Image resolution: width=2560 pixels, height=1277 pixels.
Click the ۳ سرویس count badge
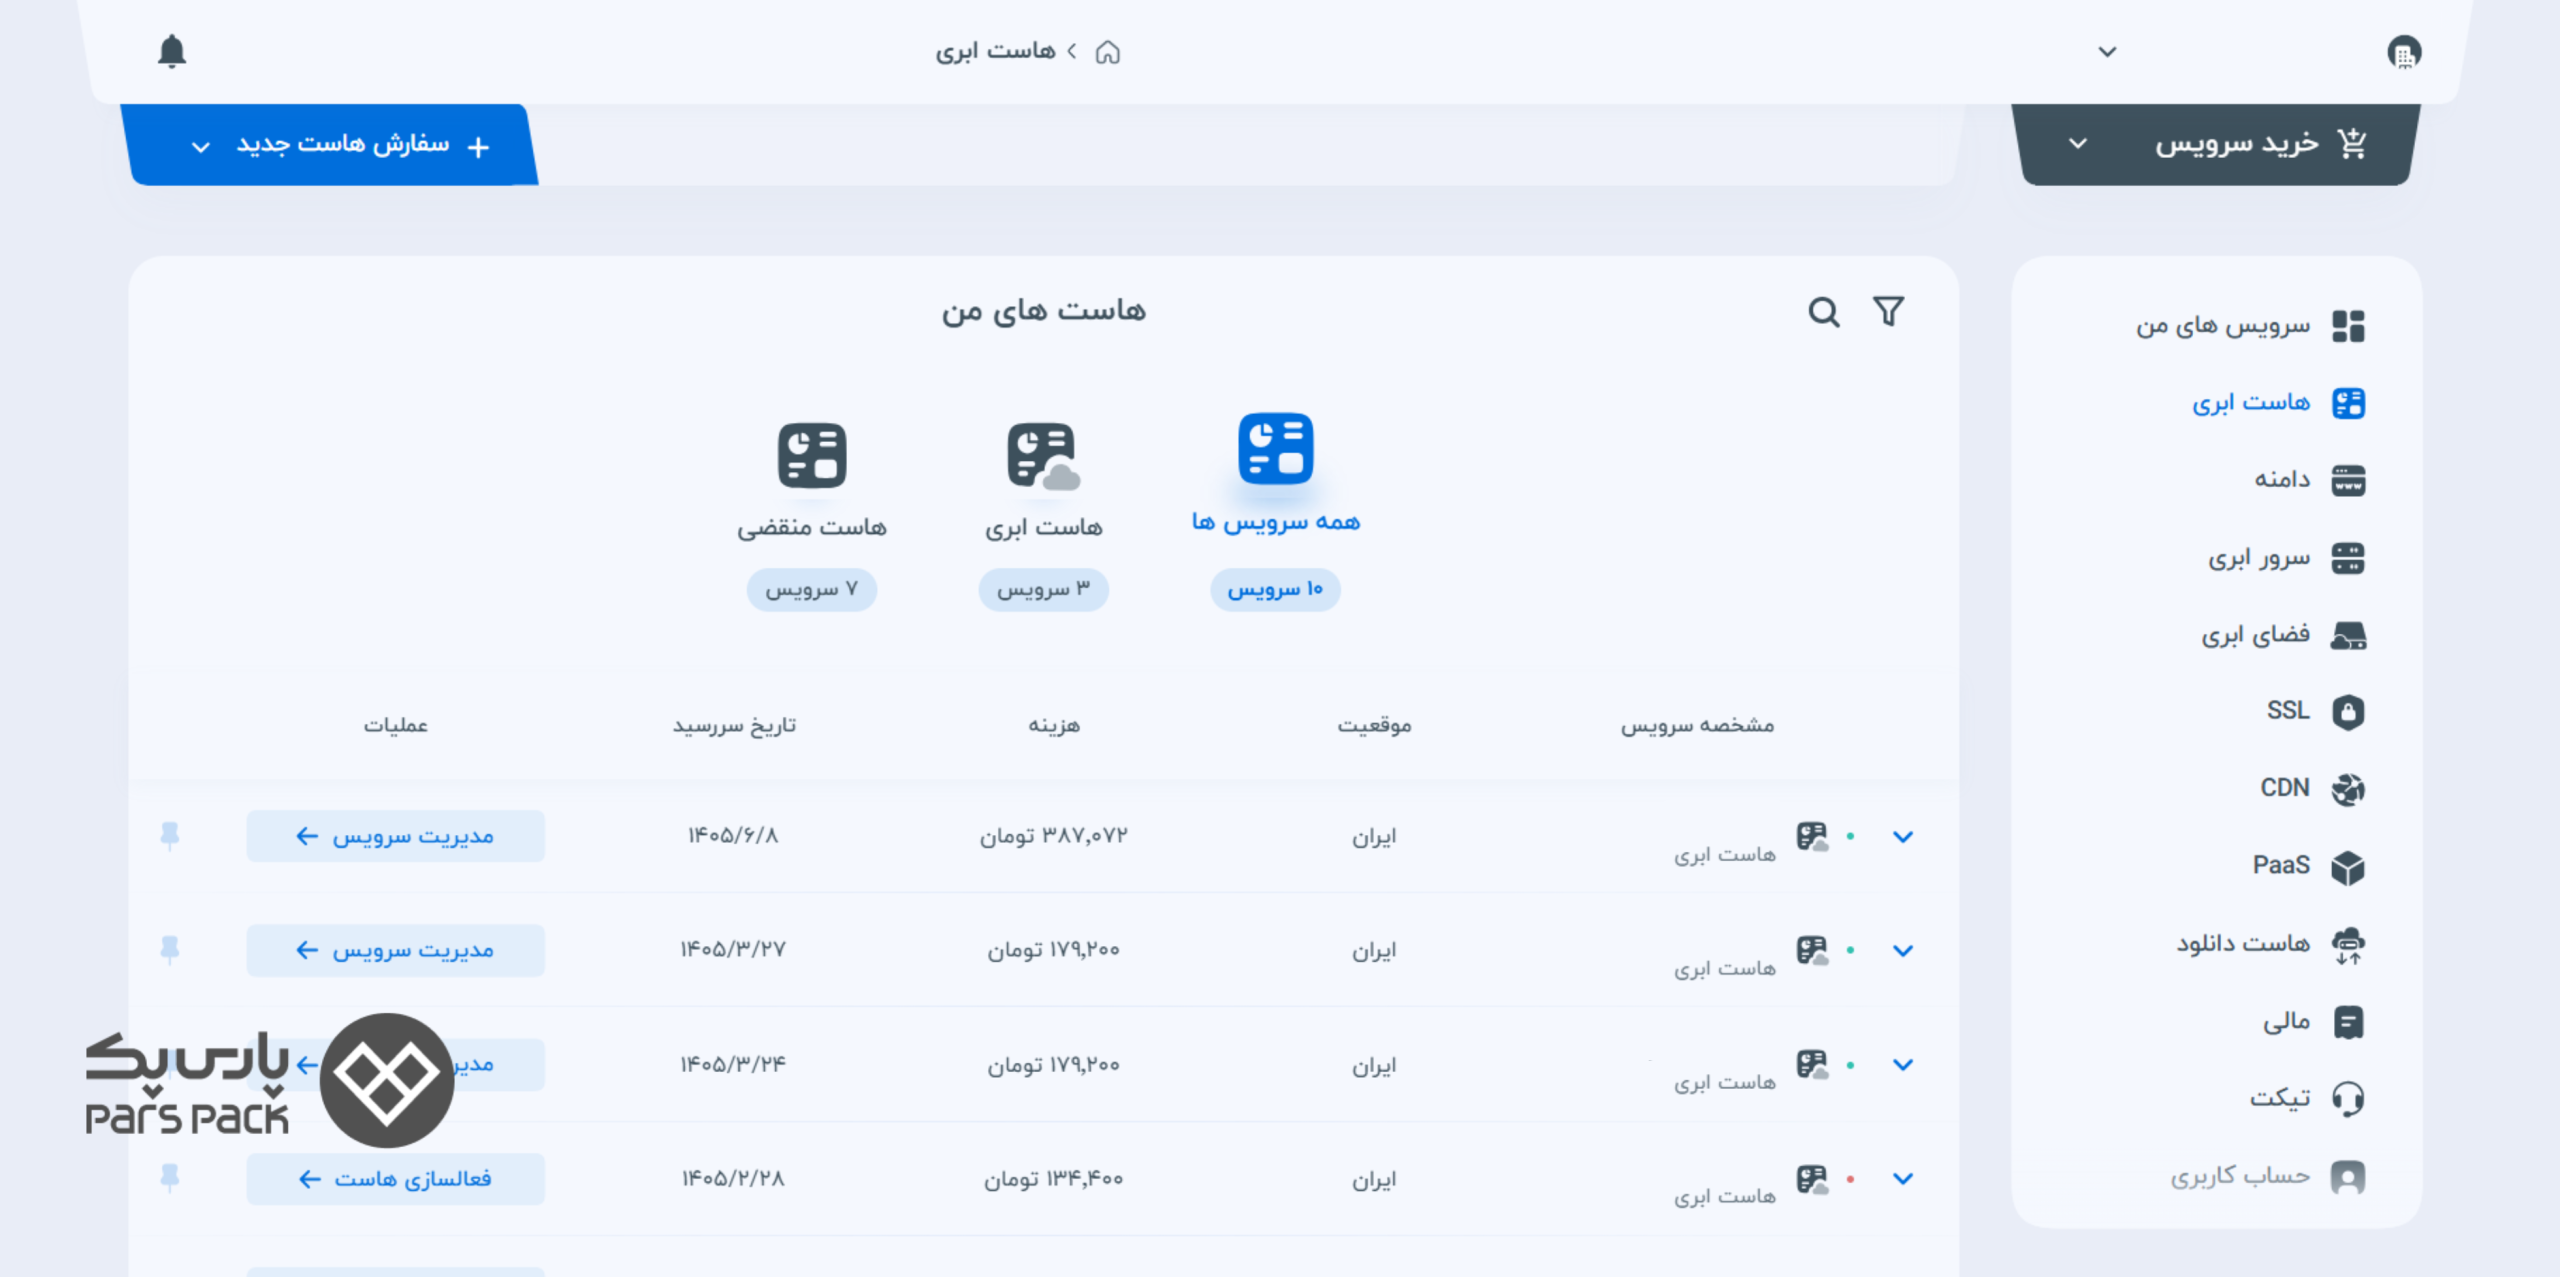pos(1043,590)
